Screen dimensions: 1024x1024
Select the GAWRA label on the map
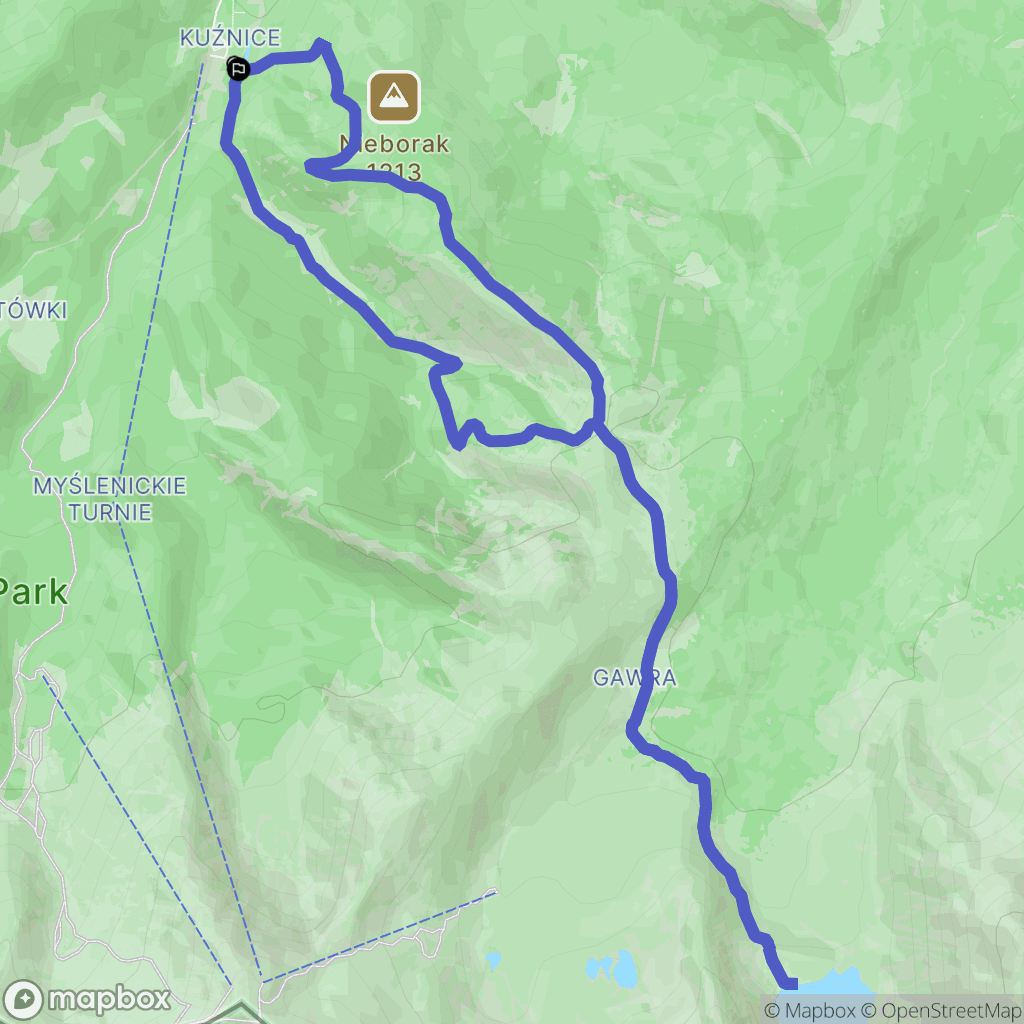(634, 678)
